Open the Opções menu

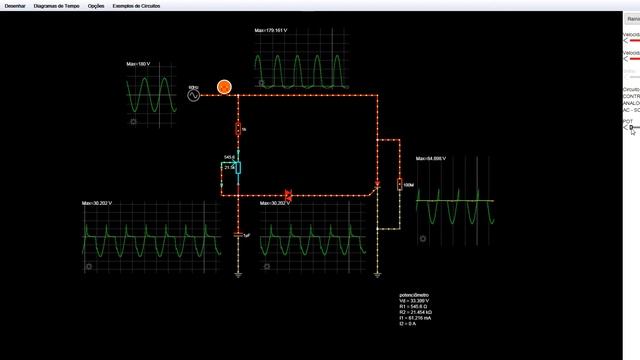click(96, 6)
